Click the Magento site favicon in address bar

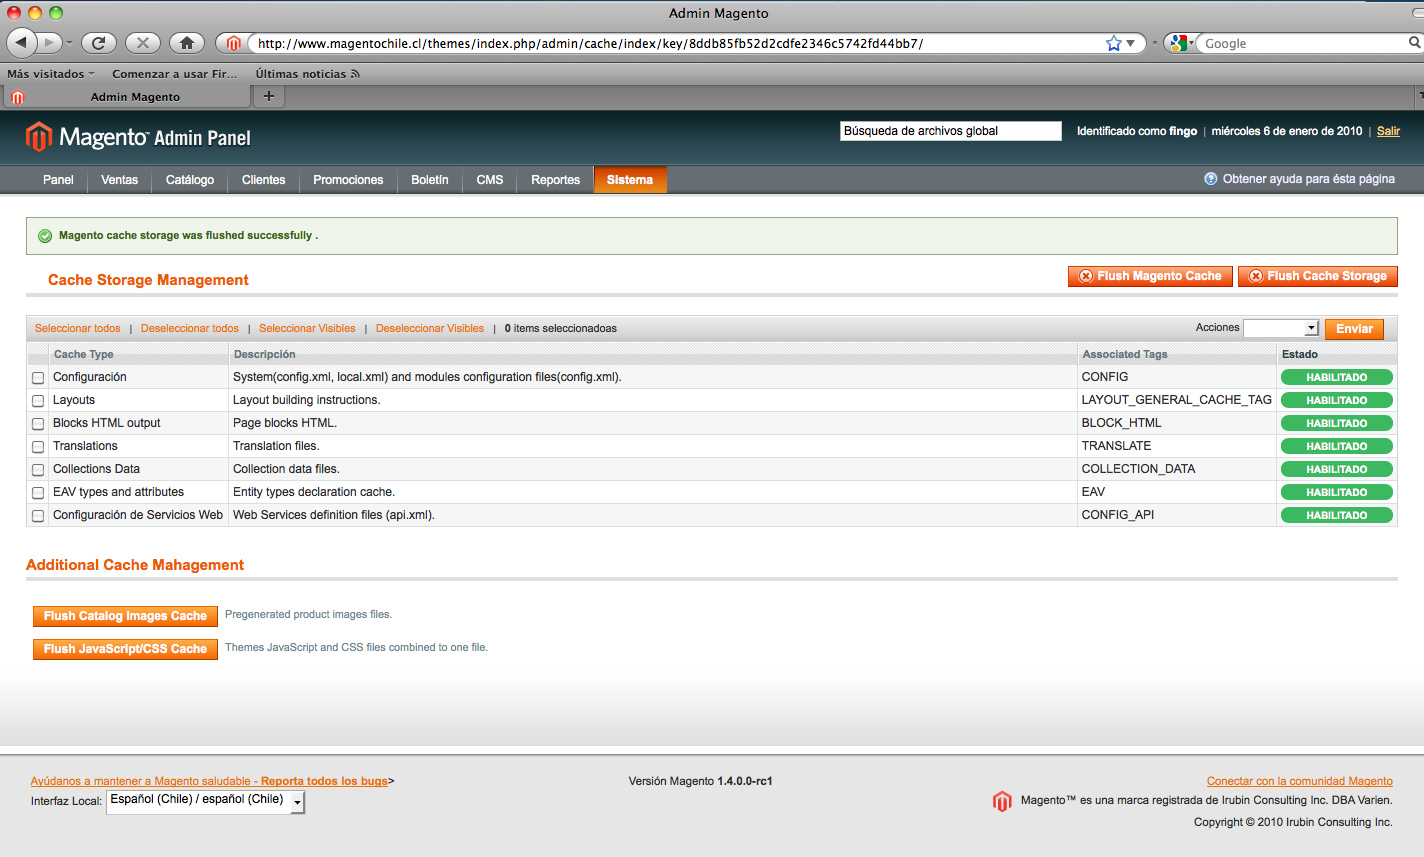click(233, 43)
